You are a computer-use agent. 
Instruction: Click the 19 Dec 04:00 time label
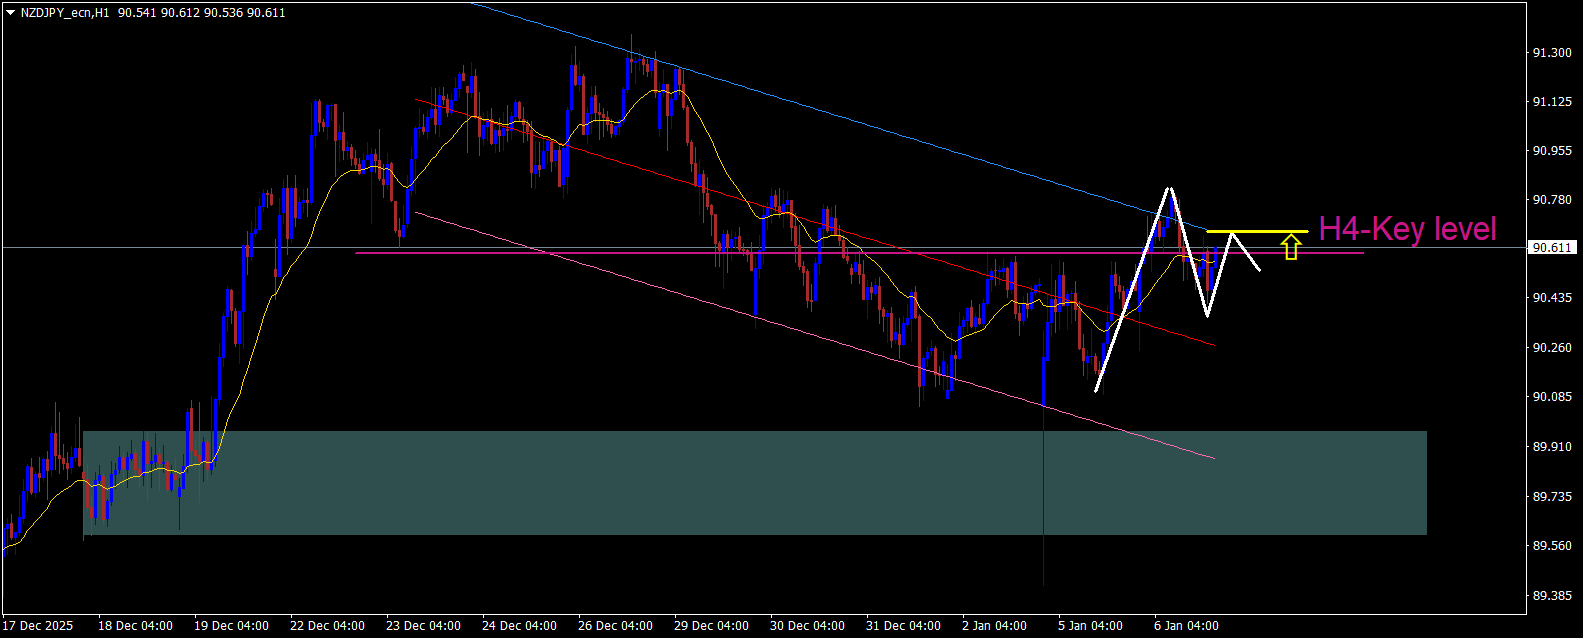pyautogui.click(x=232, y=626)
